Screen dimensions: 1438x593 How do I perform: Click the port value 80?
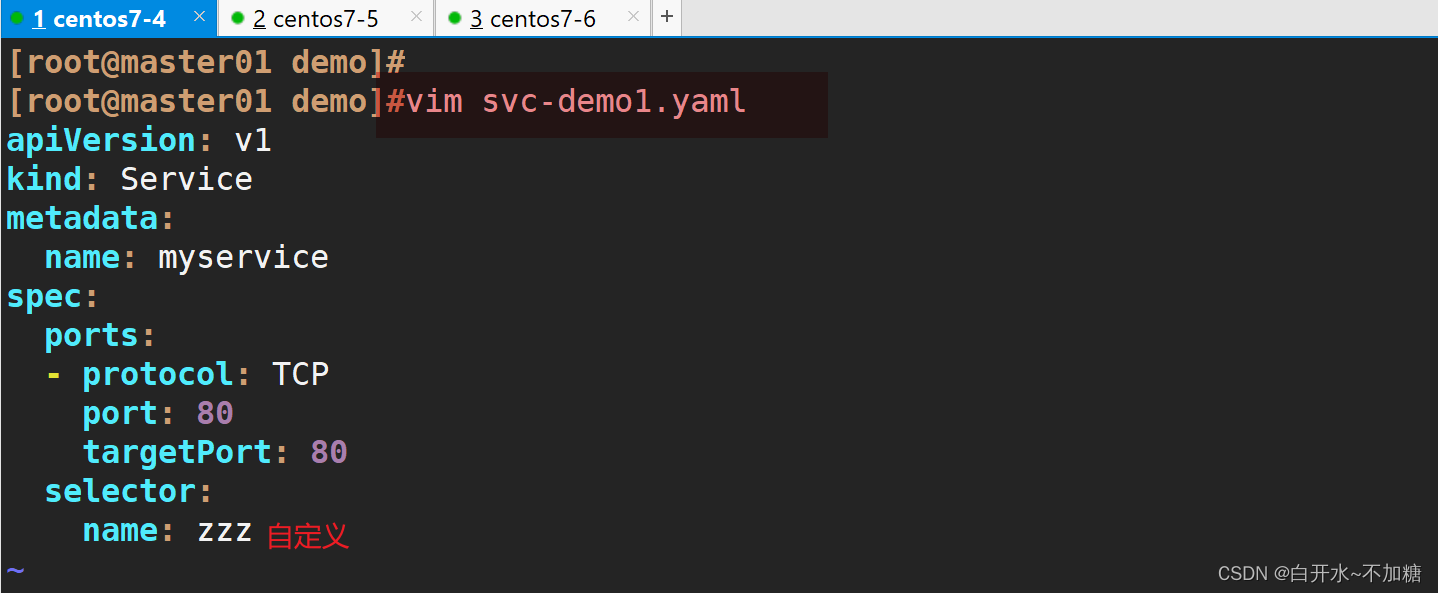[215, 413]
